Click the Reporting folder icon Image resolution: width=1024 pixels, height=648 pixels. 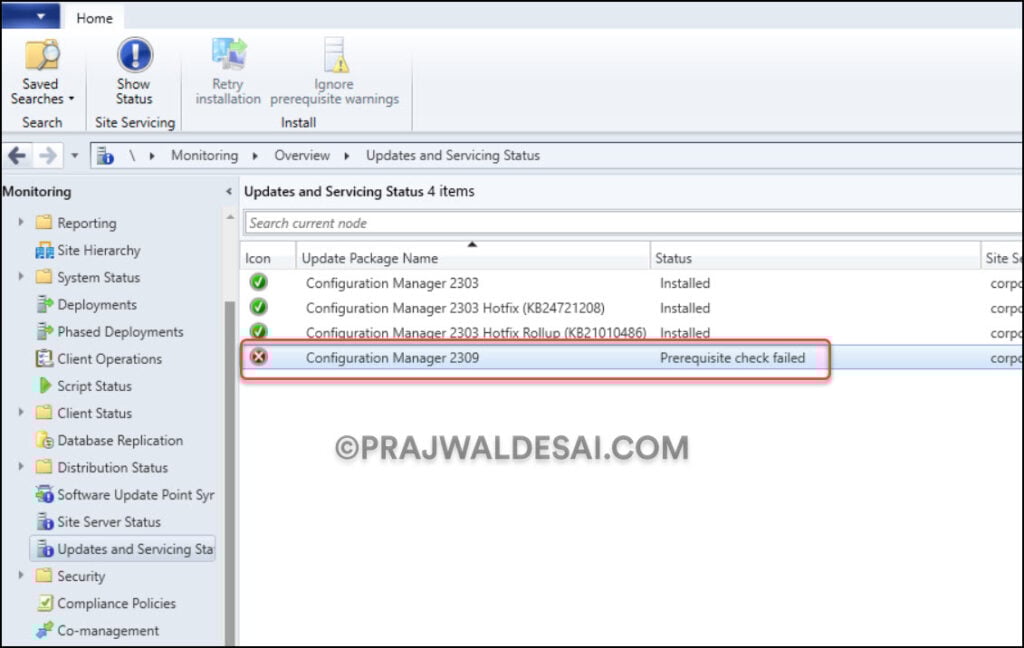pyautogui.click(x=44, y=222)
